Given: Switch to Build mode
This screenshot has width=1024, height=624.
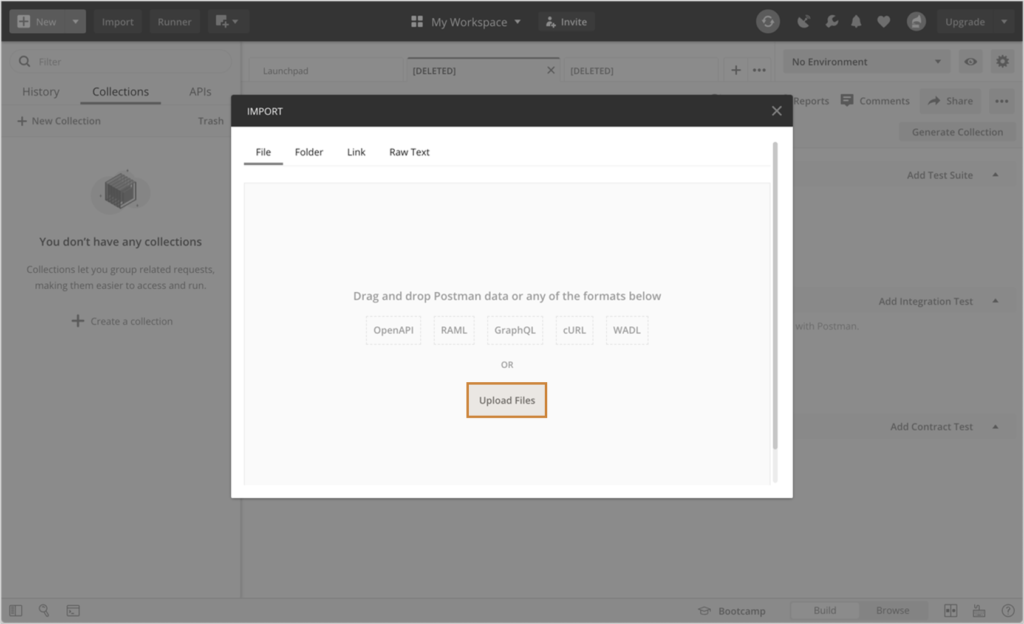Looking at the screenshot, I should click(824, 610).
